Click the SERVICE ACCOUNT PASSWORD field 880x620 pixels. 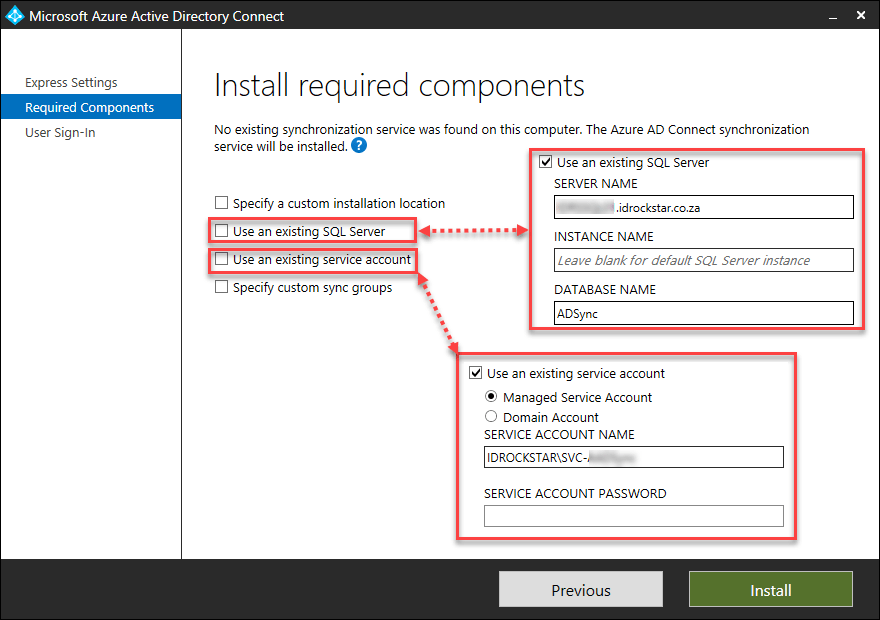pyautogui.click(x=634, y=516)
